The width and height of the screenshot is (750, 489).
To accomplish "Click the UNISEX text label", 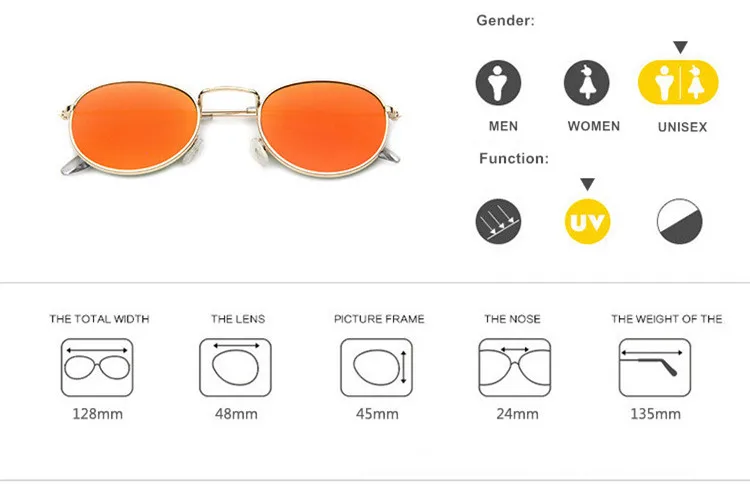I will pyautogui.click(x=682, y=127).
